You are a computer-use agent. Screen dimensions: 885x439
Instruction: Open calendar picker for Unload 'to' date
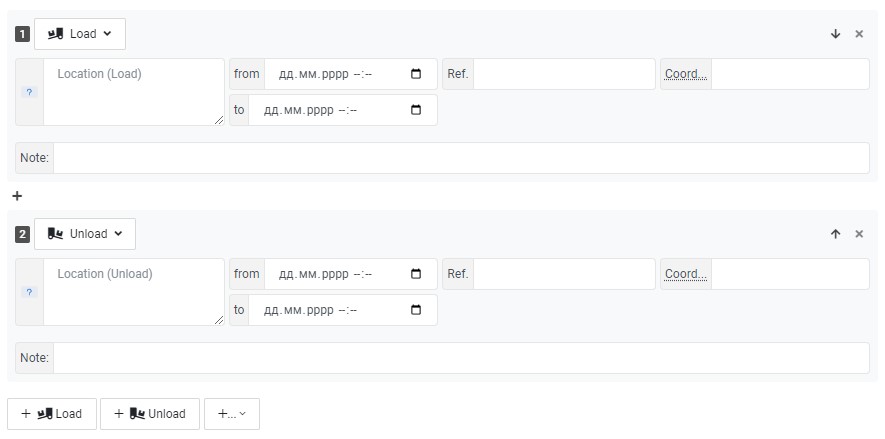[416, 310]
